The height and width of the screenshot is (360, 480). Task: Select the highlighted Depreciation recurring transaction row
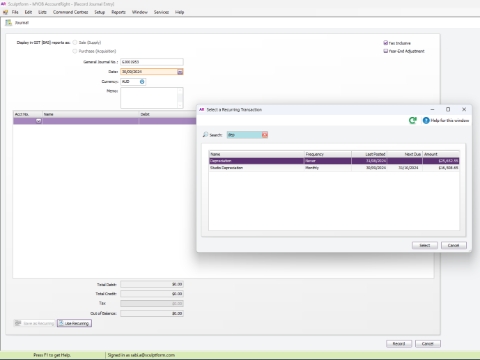coord(334,161)
